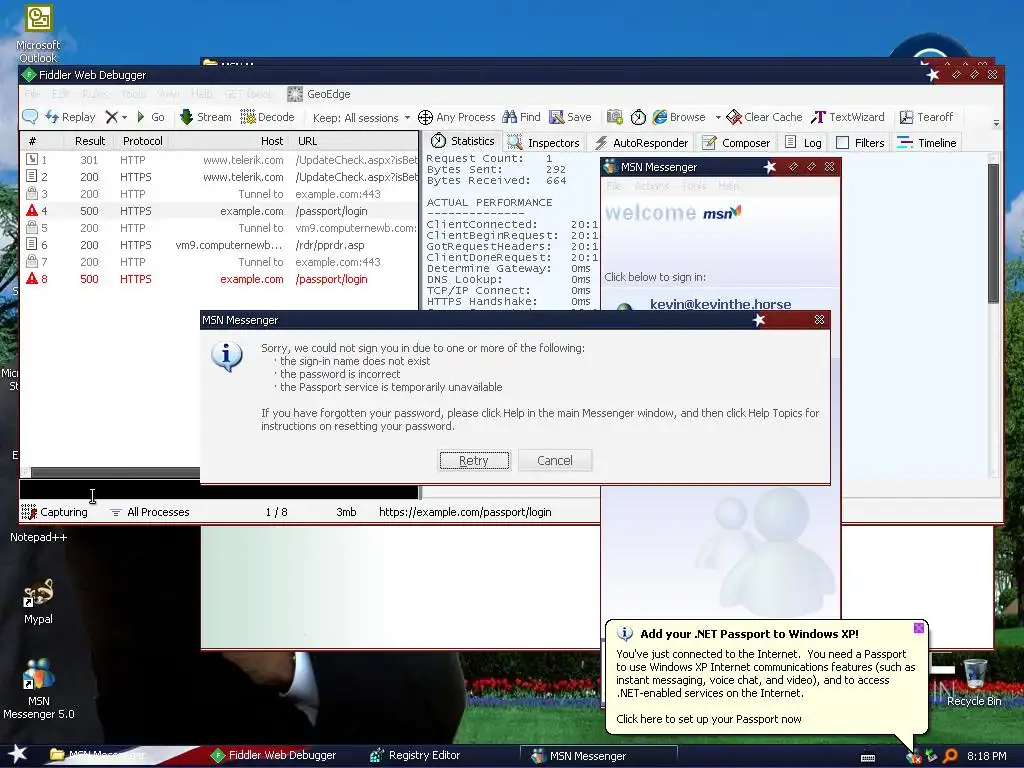Click the Remove X icon in Fiddler toolbar
Screen dimensions: 1024x768
(112, 117)
